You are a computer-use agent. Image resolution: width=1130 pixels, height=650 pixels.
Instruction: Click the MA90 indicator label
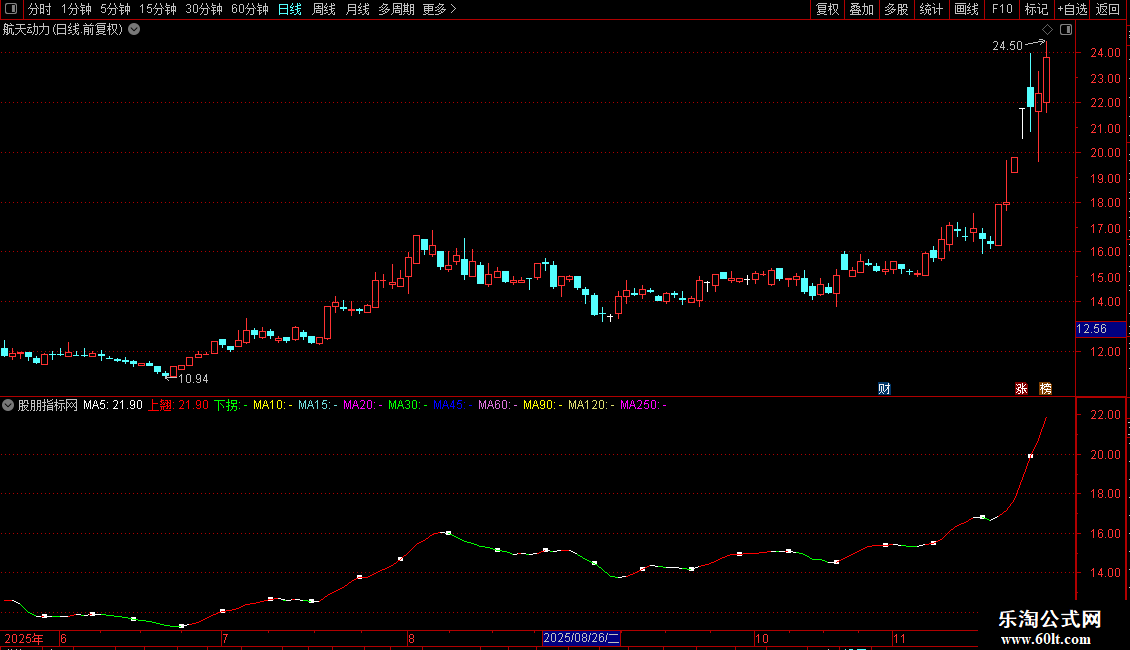(542, 405)
